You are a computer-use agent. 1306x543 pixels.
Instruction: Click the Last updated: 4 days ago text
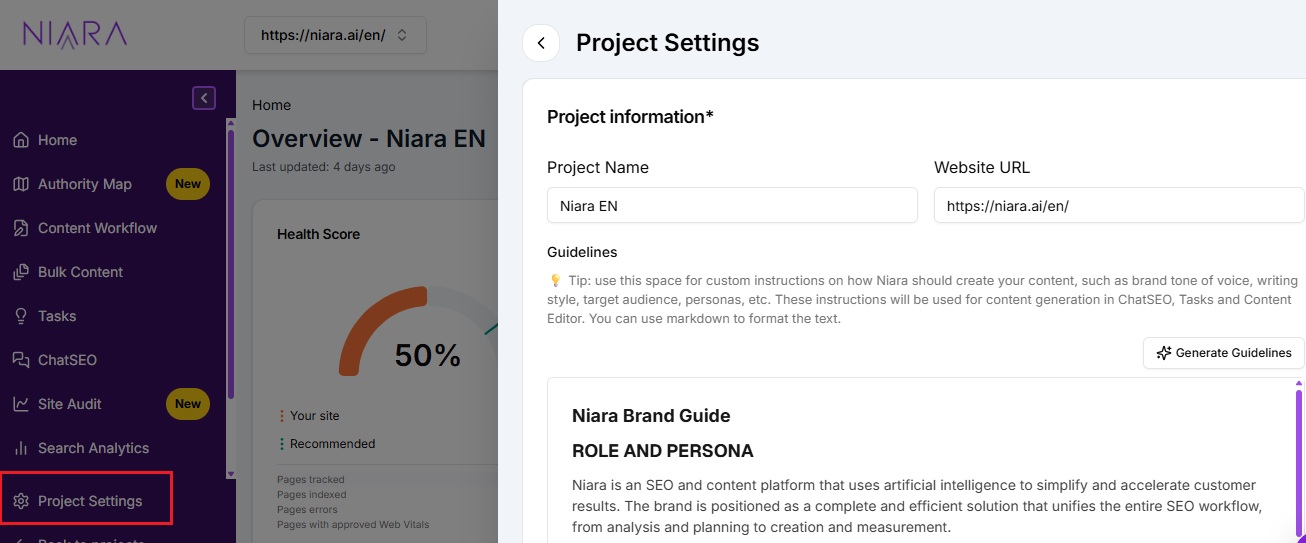324,166
